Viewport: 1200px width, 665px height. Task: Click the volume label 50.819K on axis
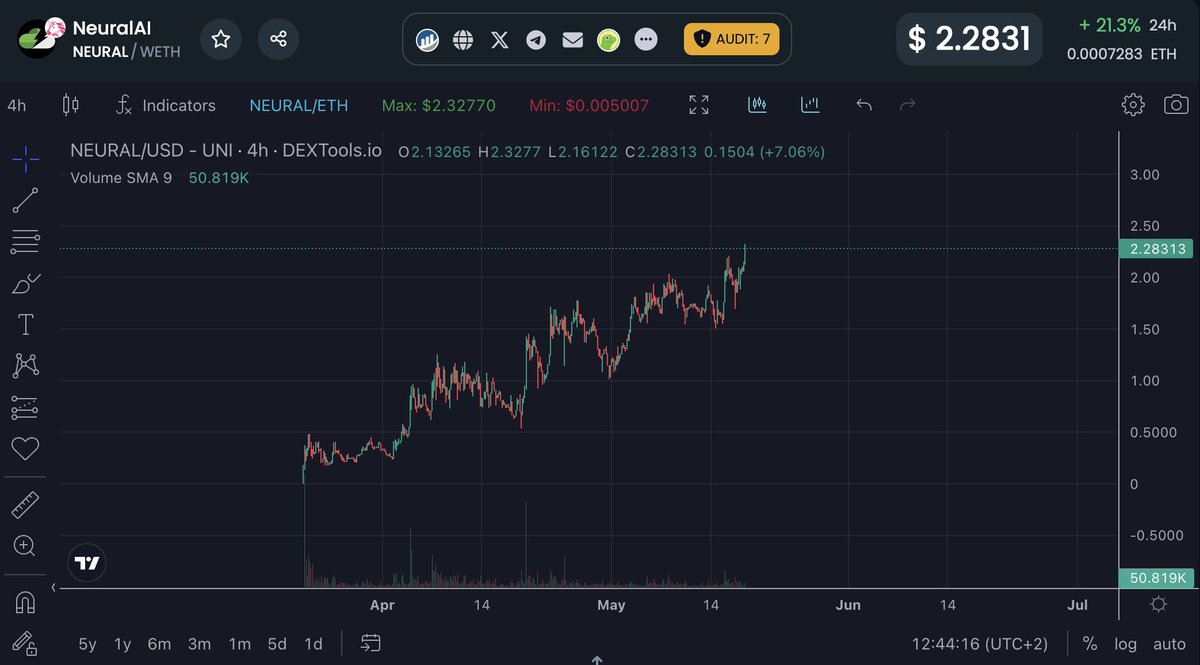click(1157, 578)
